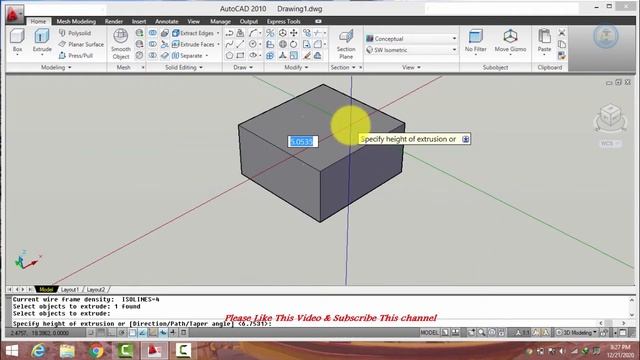640x360 pixels.
Task: Open the SW Isometric view dropdown
Action: 411,50
